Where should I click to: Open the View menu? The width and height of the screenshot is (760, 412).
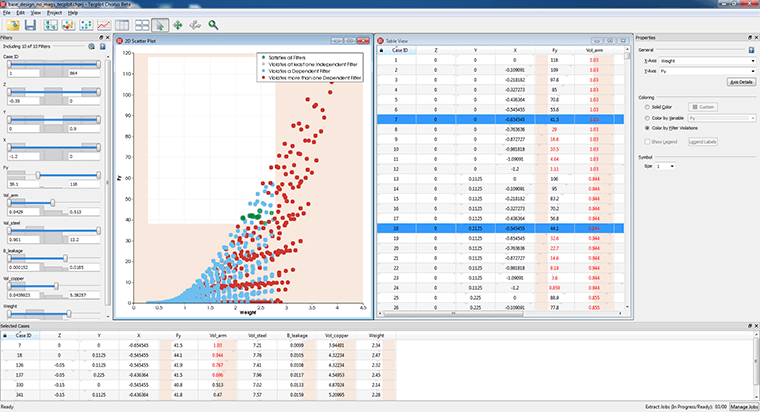tap(35, 13)
